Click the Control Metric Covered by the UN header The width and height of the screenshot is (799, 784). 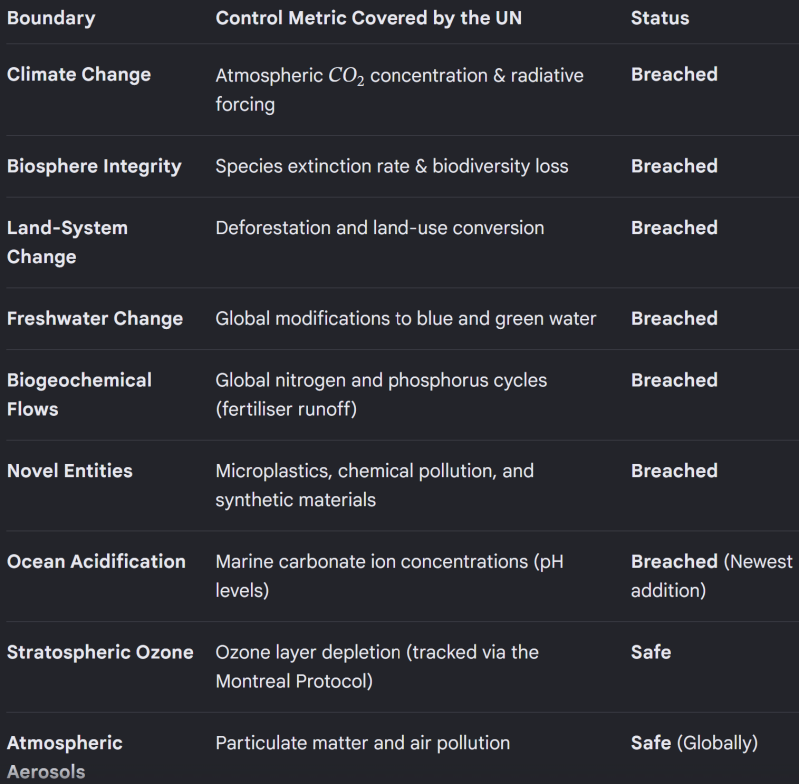368,18
